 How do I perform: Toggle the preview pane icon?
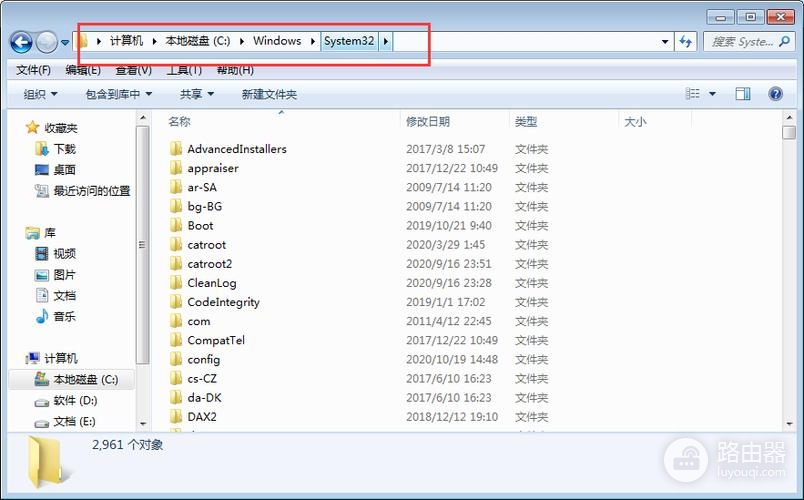[x=743, y=94]
